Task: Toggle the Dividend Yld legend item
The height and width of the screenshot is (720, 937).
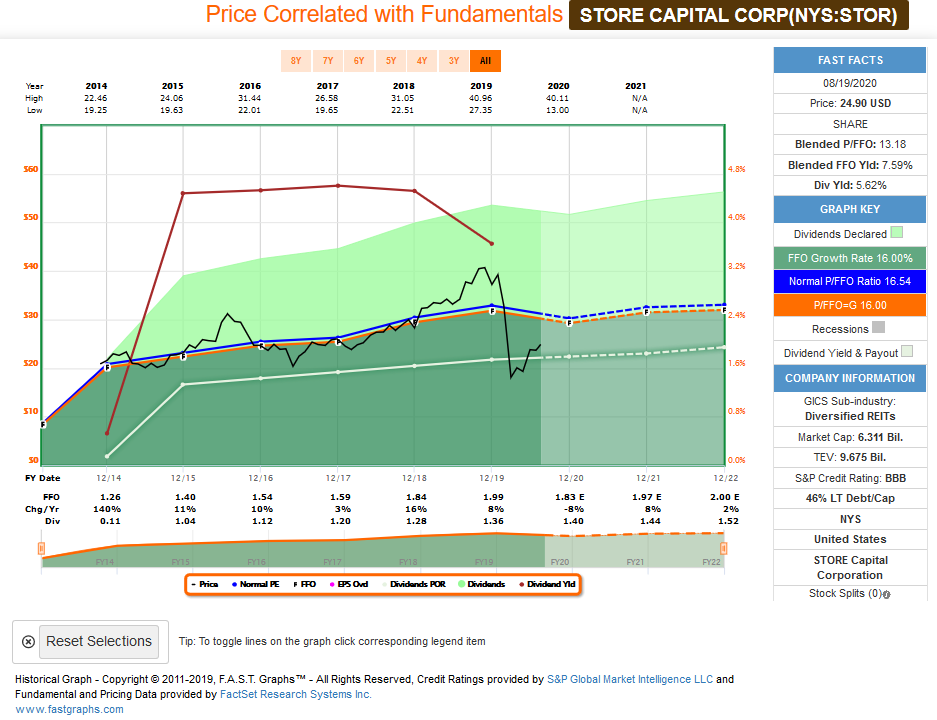Action: click(x=547, y=584)
